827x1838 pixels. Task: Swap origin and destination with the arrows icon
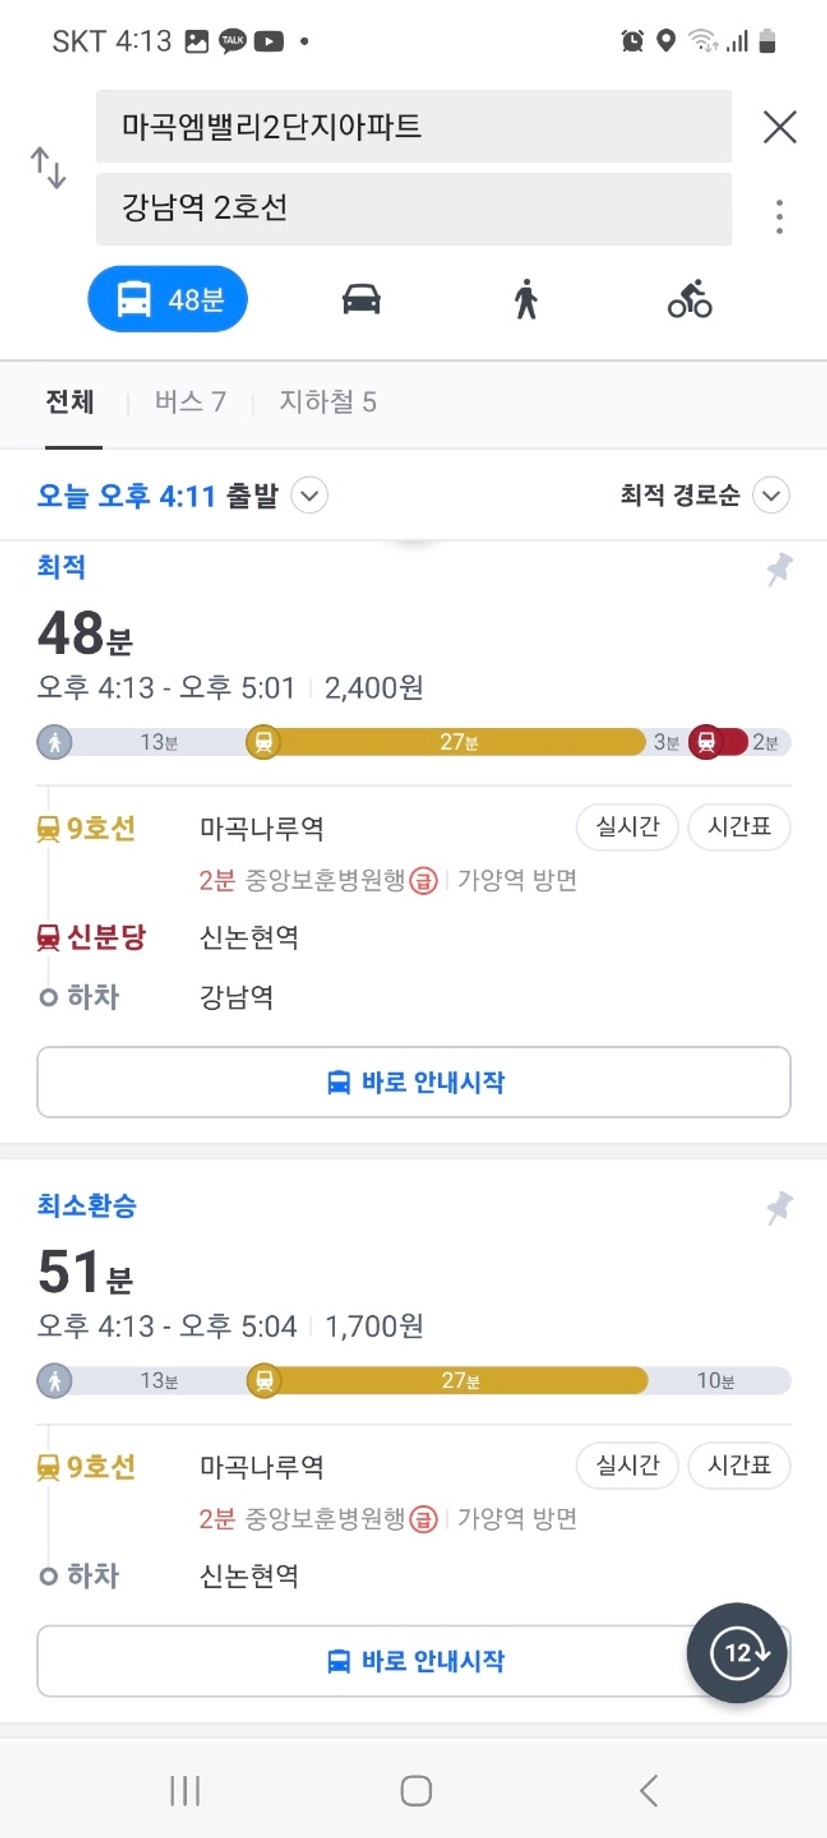[x=48, y=167]
